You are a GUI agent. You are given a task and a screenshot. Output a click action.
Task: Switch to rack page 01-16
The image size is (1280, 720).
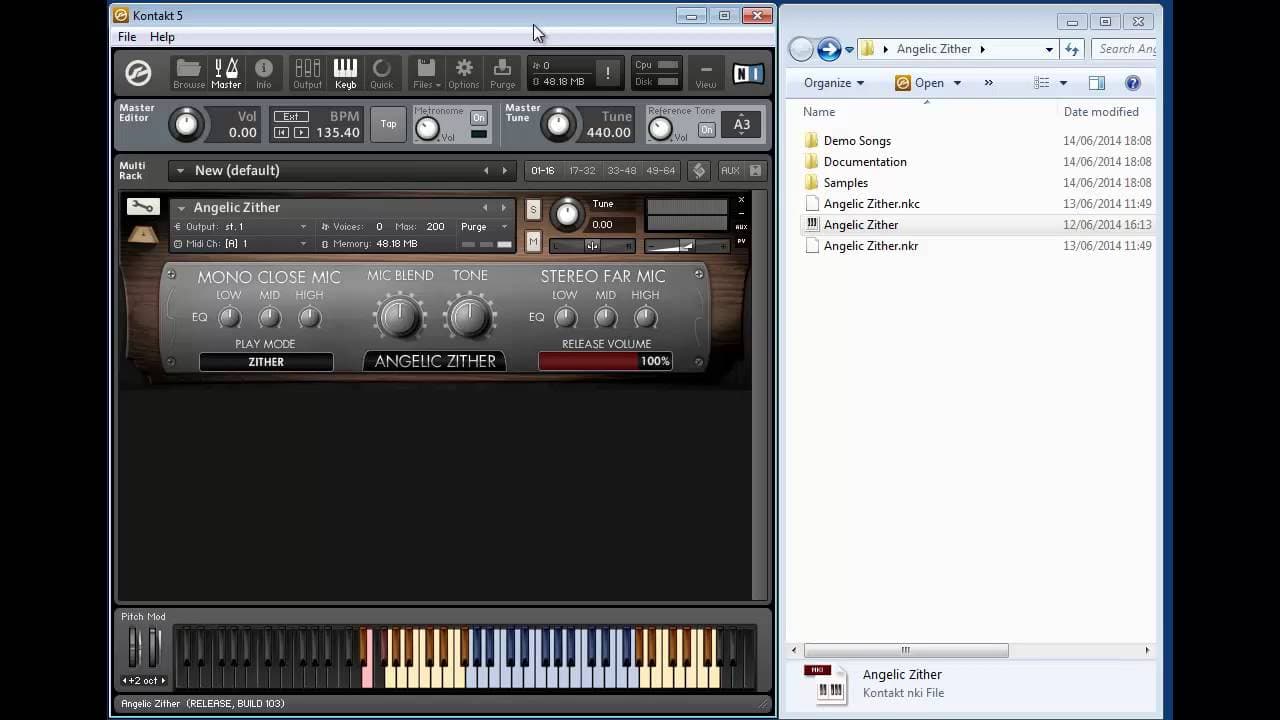[543, 170]
